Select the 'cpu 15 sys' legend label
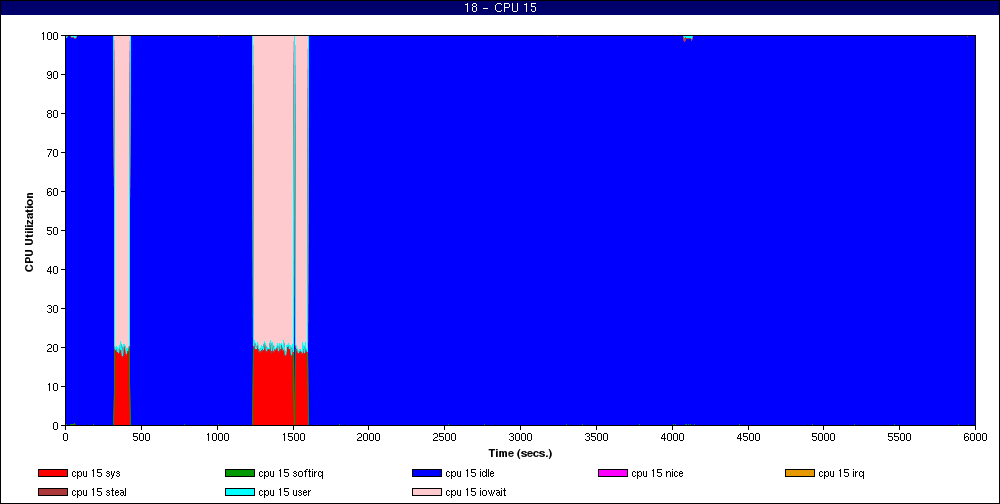Viewport: 1000px width, 504px height. 96,473
